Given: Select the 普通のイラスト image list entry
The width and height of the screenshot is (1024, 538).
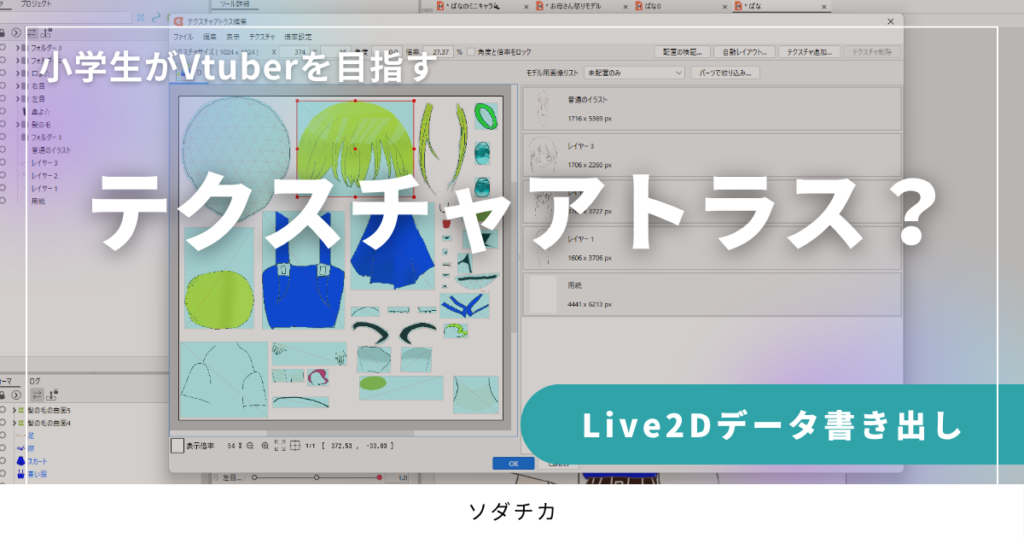Looking at the screenshot, I should point(712,109).
